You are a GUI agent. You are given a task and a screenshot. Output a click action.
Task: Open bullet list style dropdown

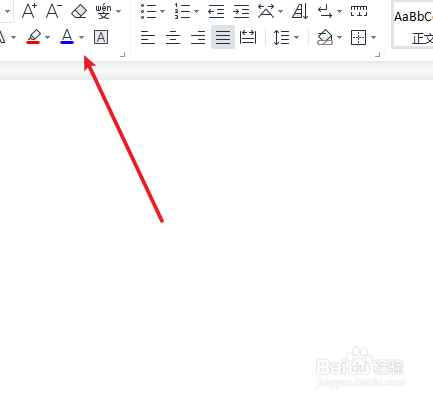click(162, 11)
